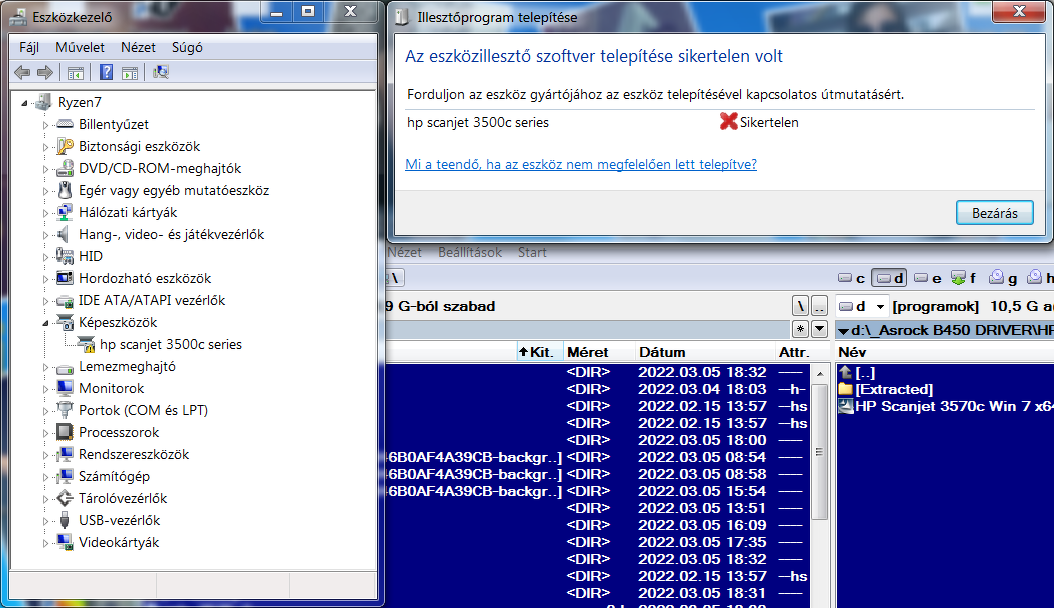Select the Hordozható eszközök icon

click(x=65, y=278)
